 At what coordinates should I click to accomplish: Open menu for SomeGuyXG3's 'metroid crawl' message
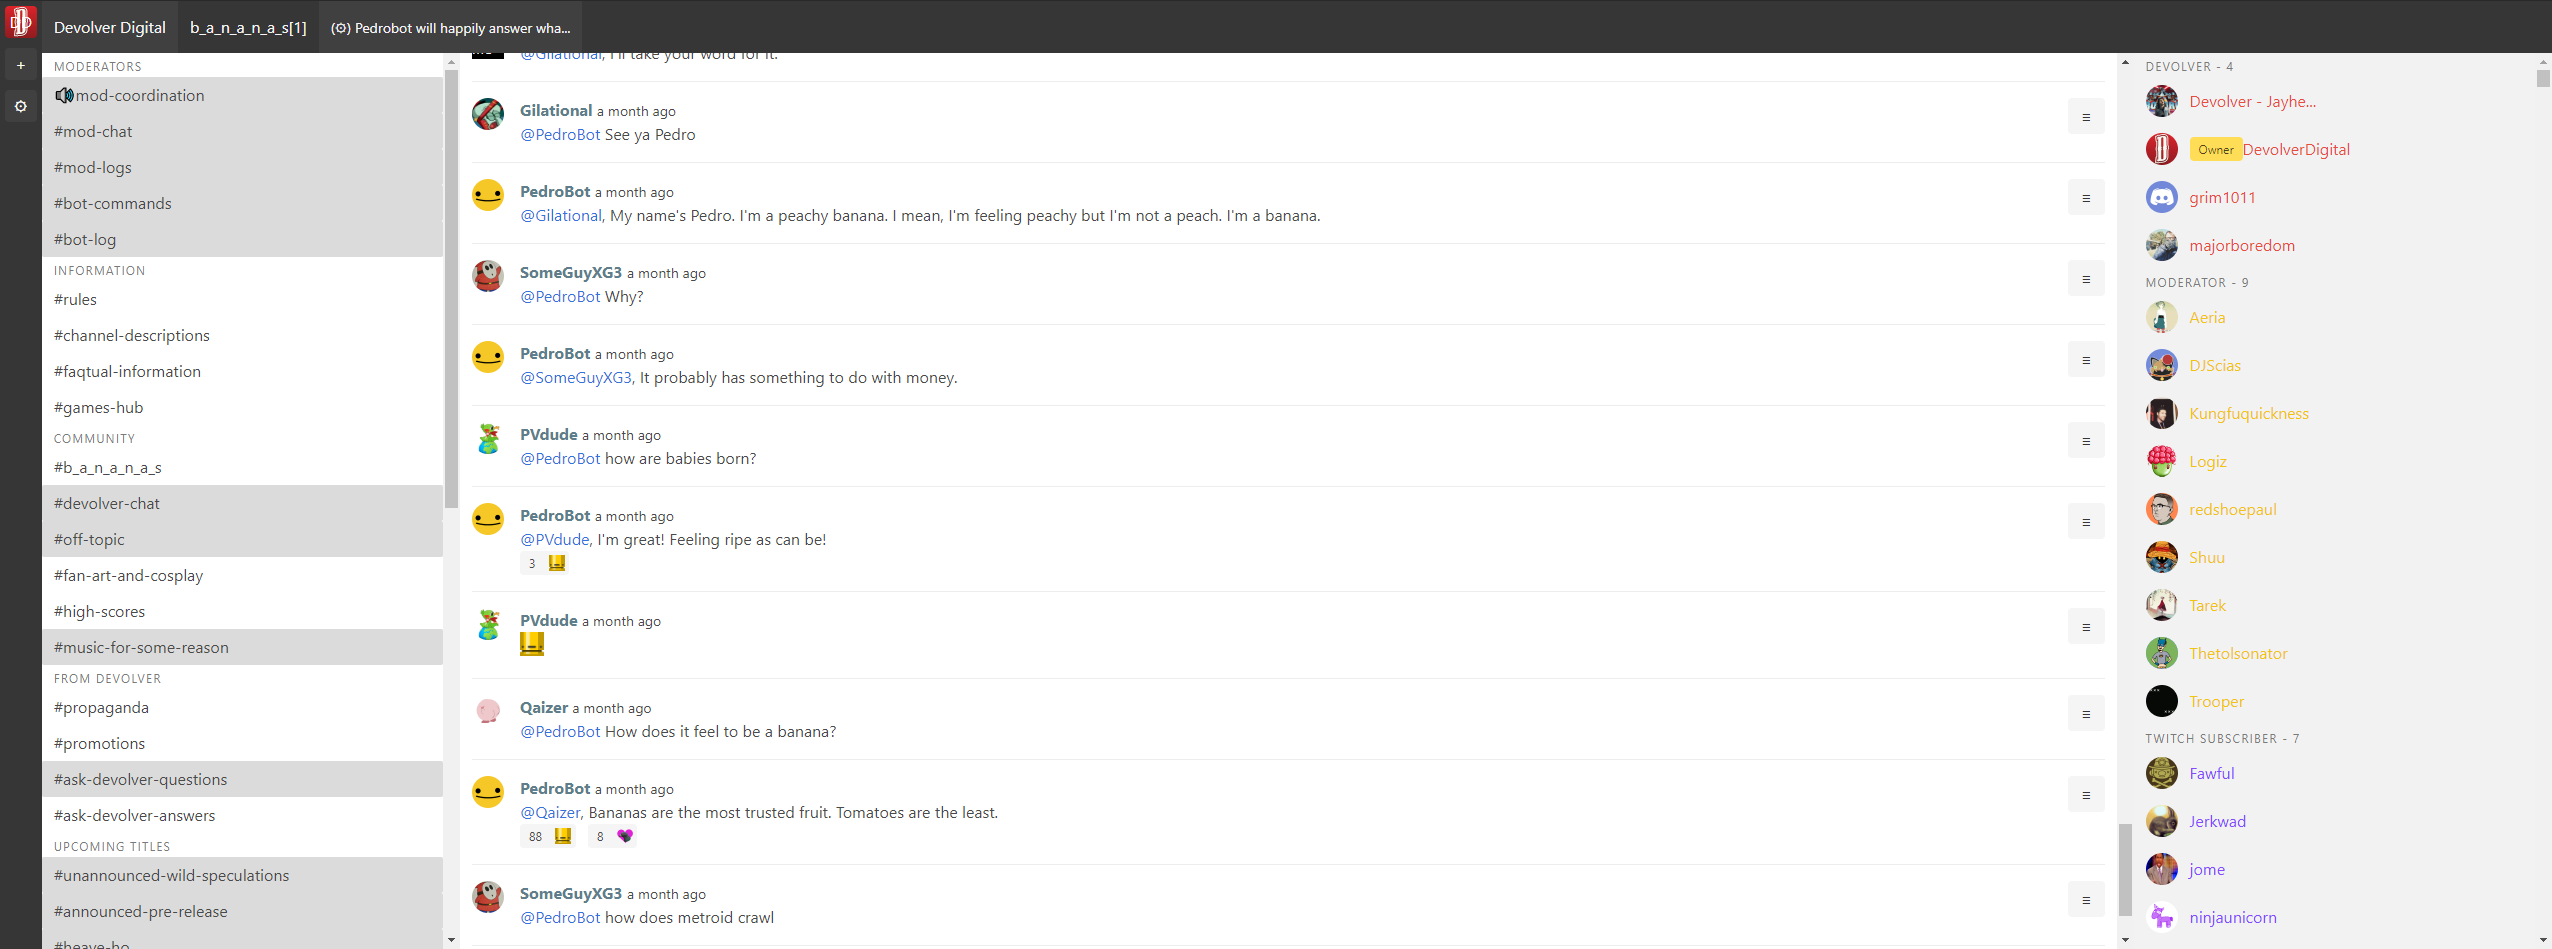(x=2085, y=900)
